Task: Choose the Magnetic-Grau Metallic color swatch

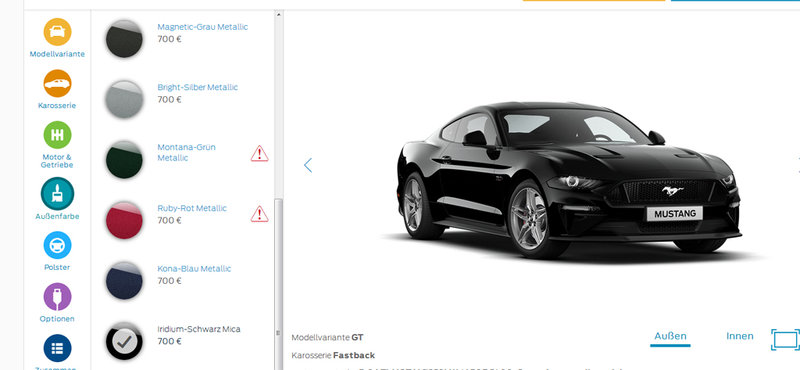Action: (x=124, y=39)
